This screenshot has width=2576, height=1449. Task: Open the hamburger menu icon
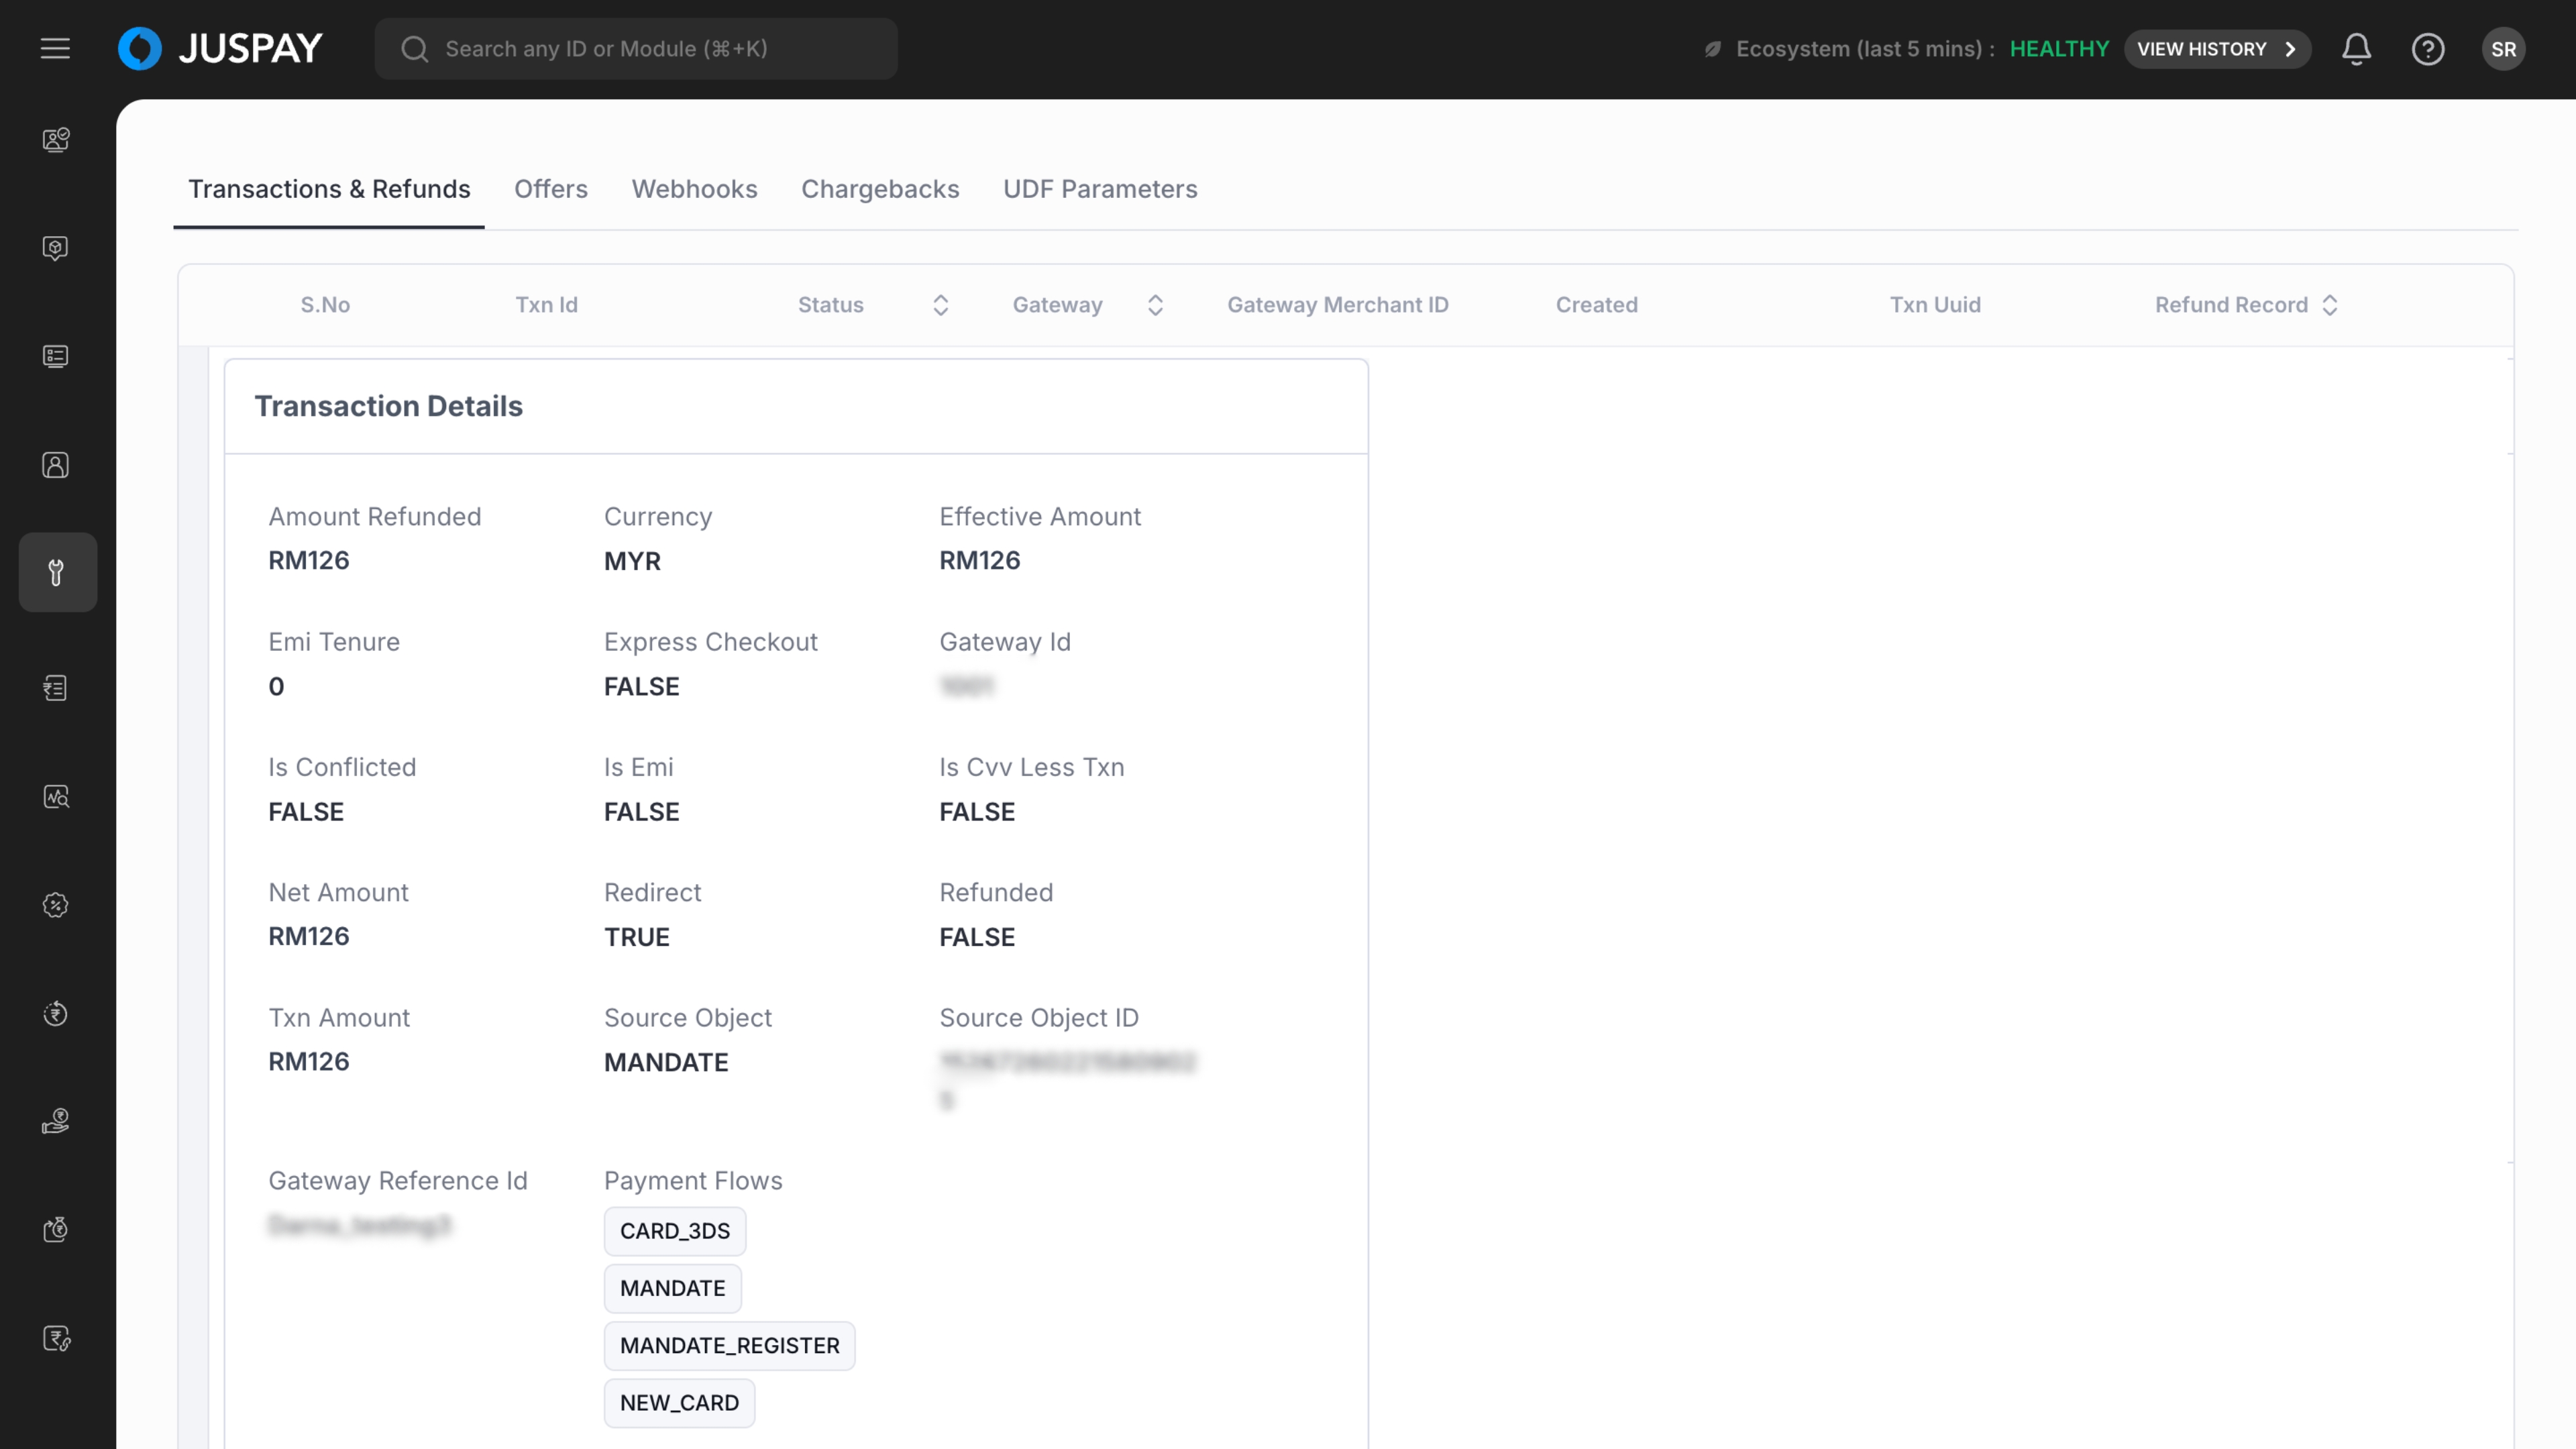click(55, 48)
